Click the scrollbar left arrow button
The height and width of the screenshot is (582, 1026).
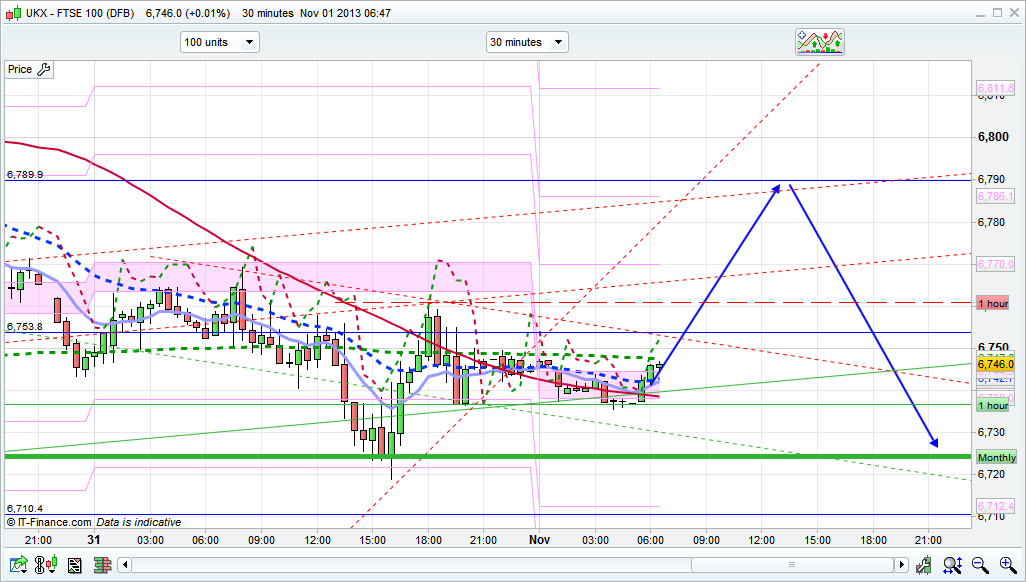[125, 566]
